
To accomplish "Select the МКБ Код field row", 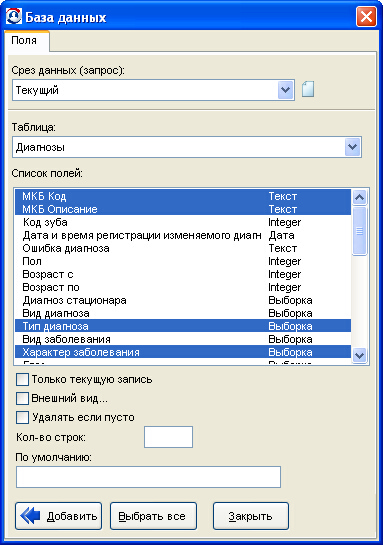I will pos(183,196).
